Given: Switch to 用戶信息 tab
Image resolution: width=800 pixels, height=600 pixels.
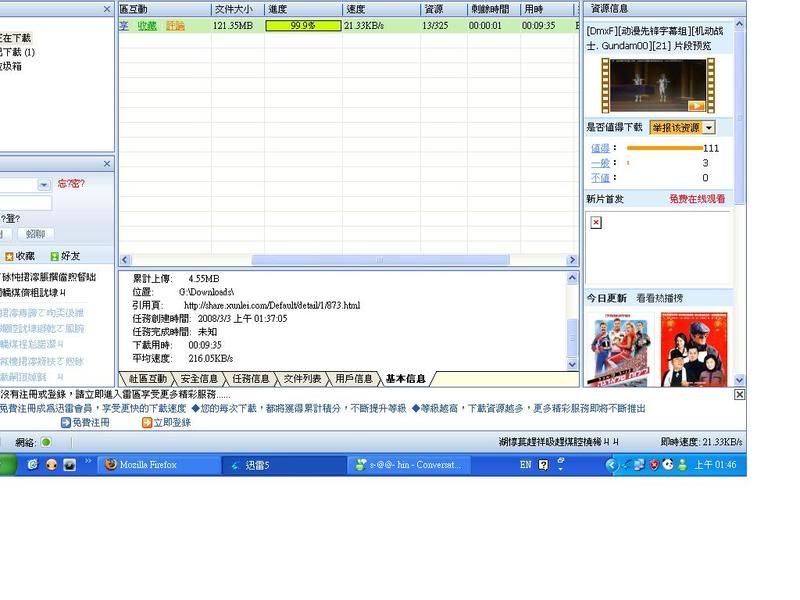Looking at the screenshot, I should pyautogui.click(x=354, y=379).
